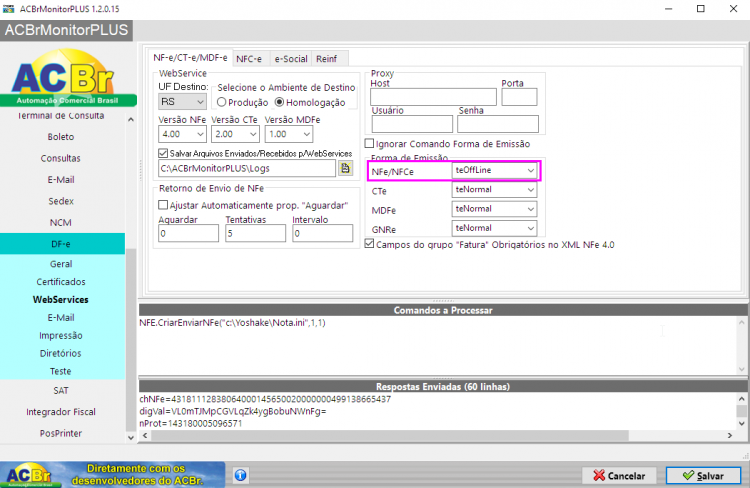
Task: Click the folder browse icon beside Logs path
Action: click(345, 168)
